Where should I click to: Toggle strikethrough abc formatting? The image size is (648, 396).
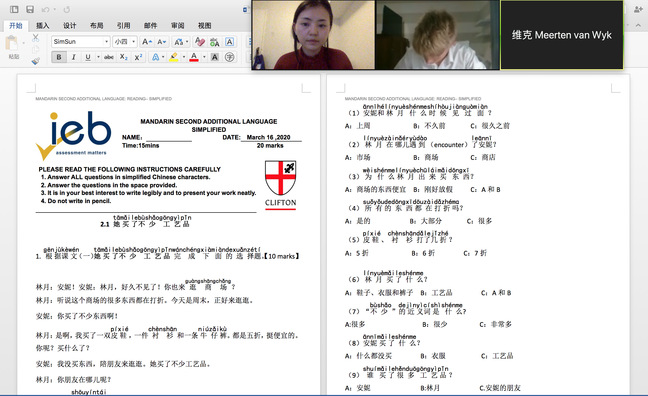click(109, 57)
